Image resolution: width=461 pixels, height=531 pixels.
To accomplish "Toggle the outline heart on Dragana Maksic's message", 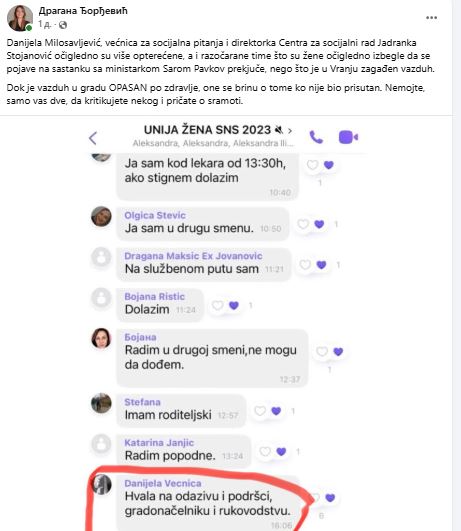I will tap(305, 264).
